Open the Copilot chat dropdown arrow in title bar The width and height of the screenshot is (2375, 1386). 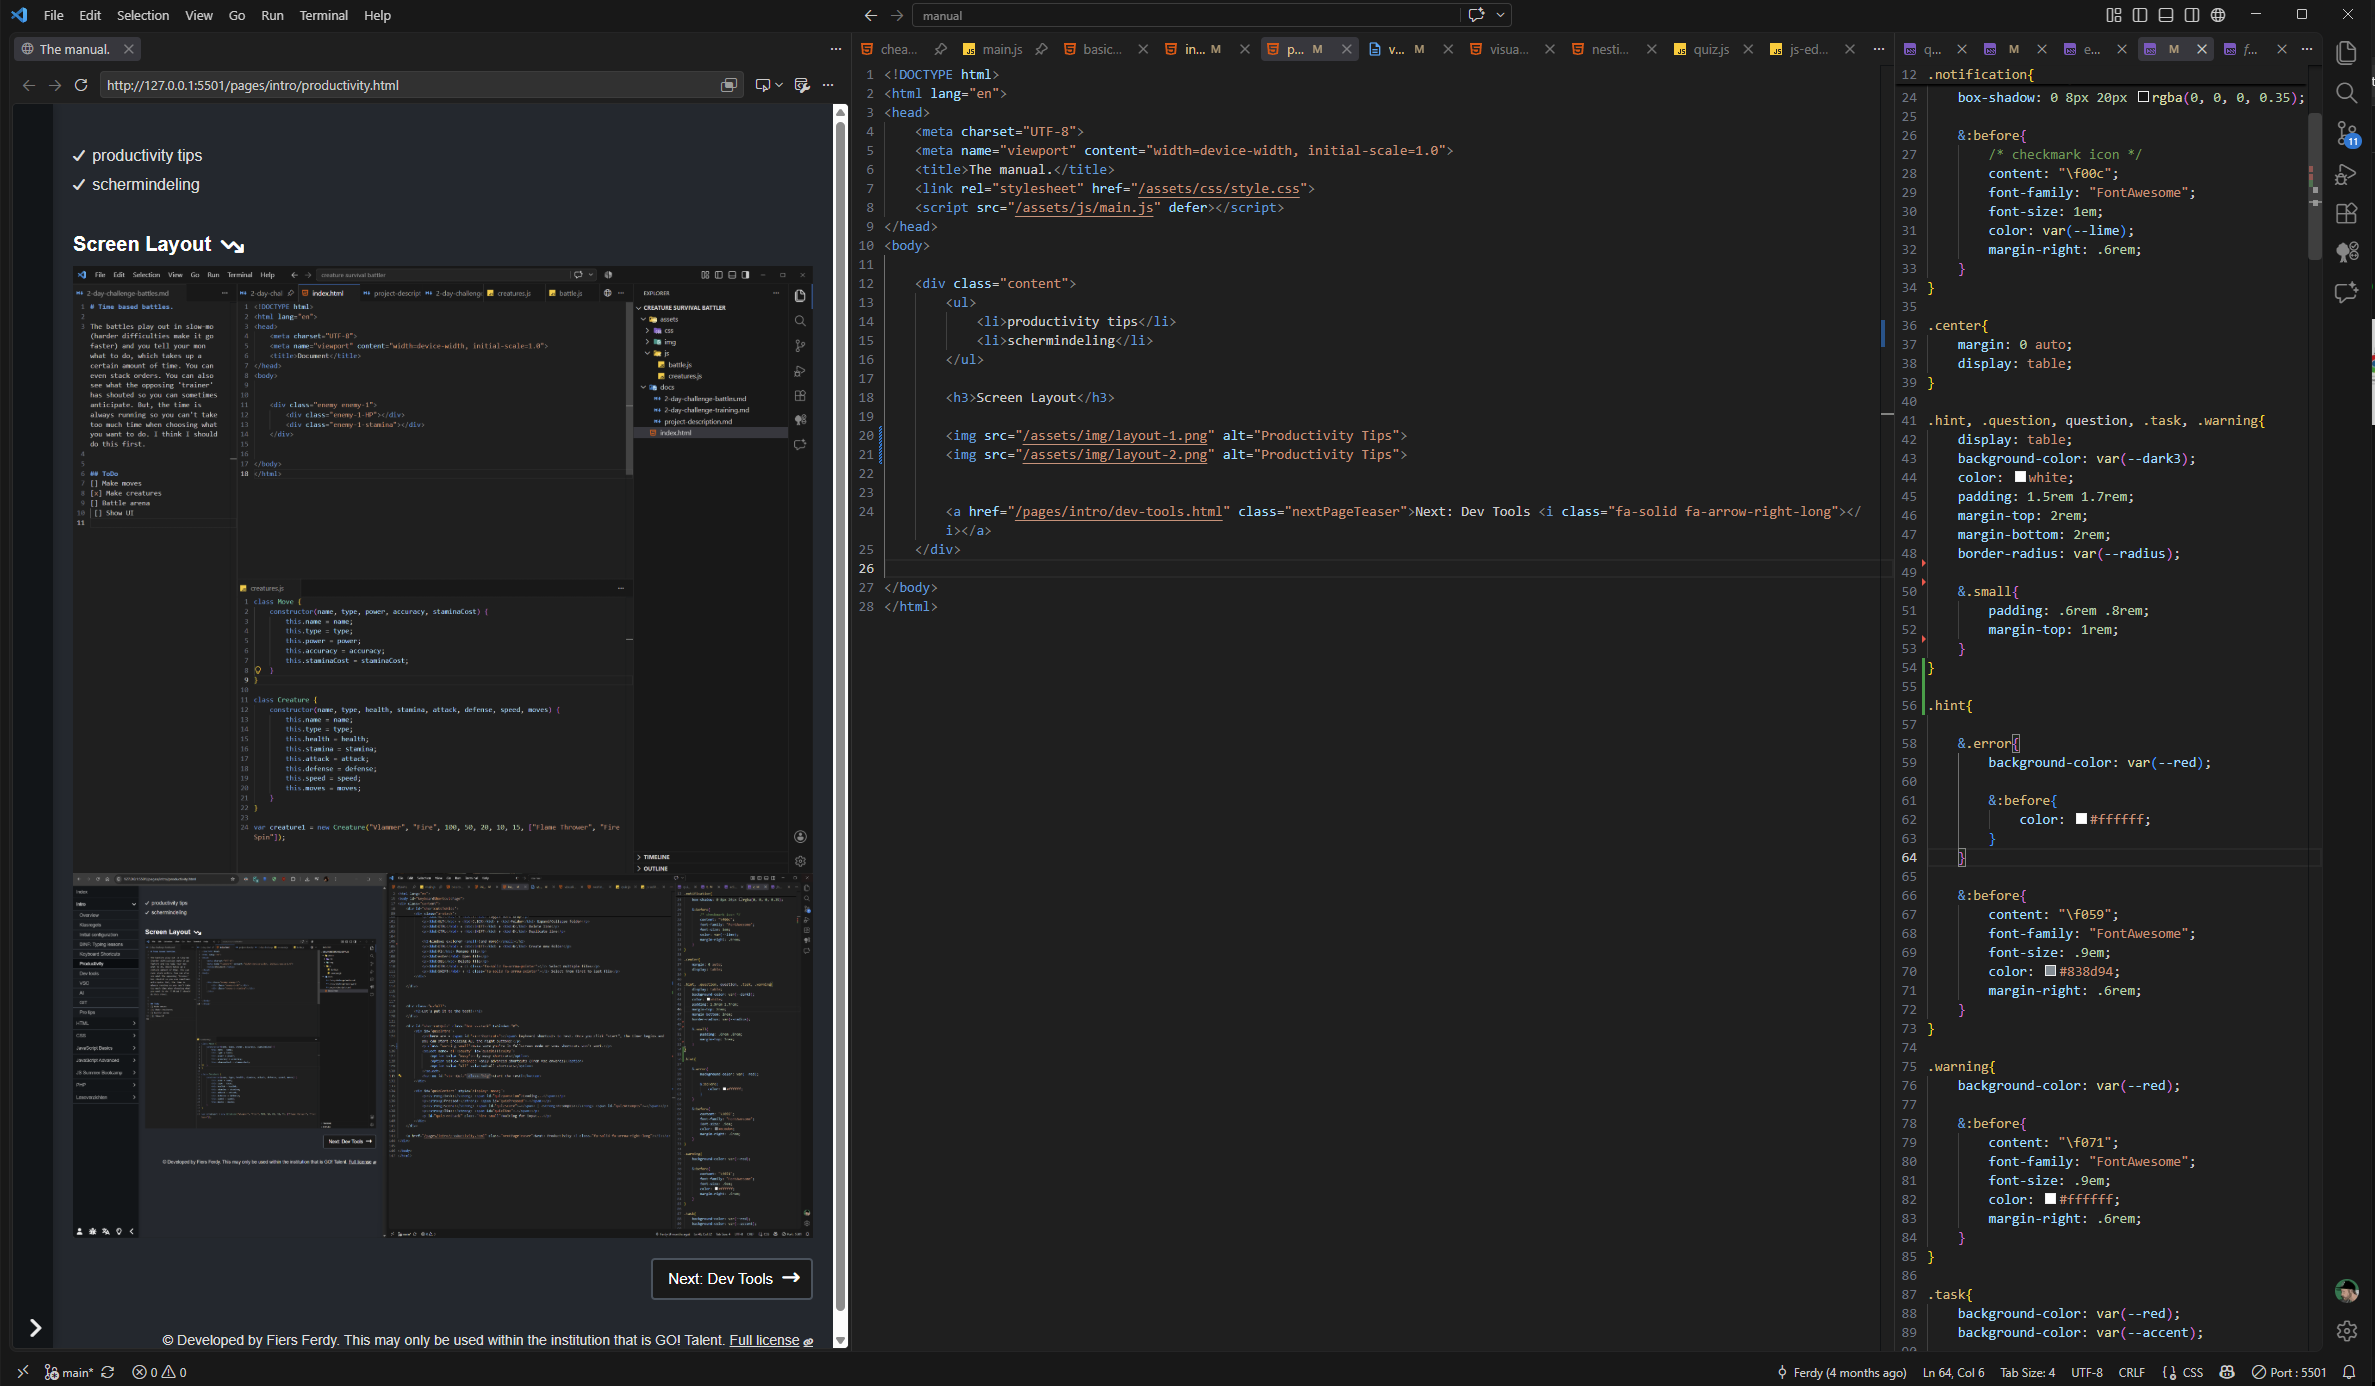coord(1500,15)
